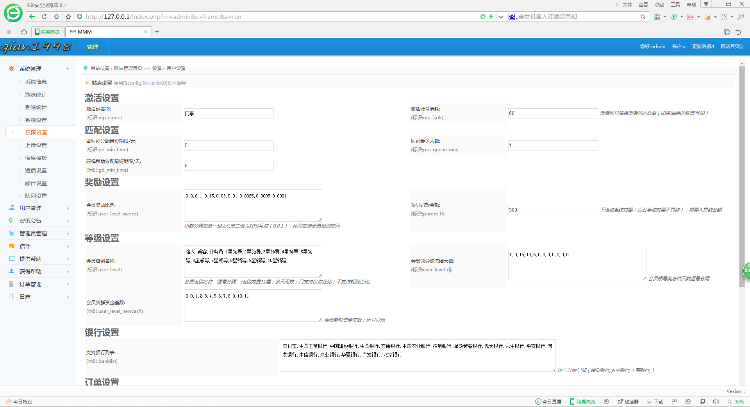750x407 pixels.
Task: Click the 订单管理 sidebar label
Action: 30,284
